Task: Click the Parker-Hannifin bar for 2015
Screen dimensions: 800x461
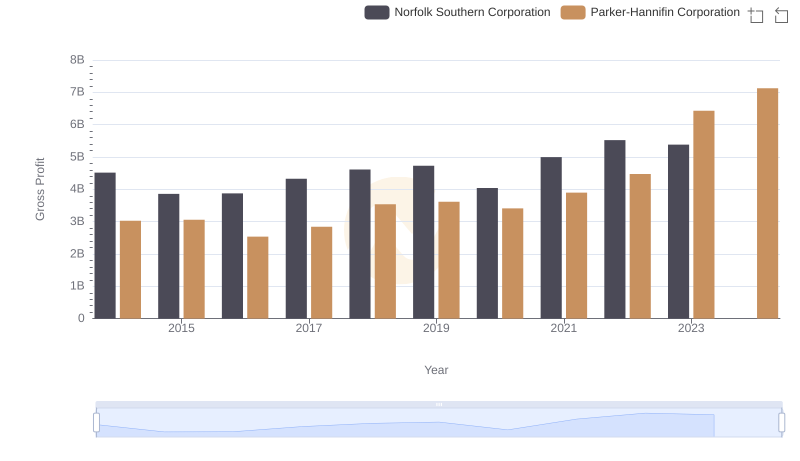Action: click(x=194, y=269)
